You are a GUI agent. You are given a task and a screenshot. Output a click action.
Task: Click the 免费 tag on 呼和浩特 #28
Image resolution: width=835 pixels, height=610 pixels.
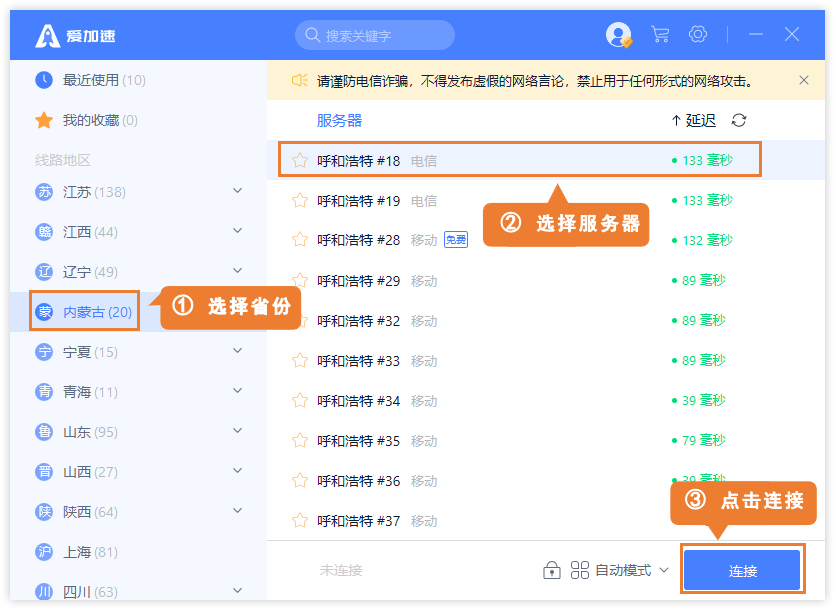coord(456,240)
